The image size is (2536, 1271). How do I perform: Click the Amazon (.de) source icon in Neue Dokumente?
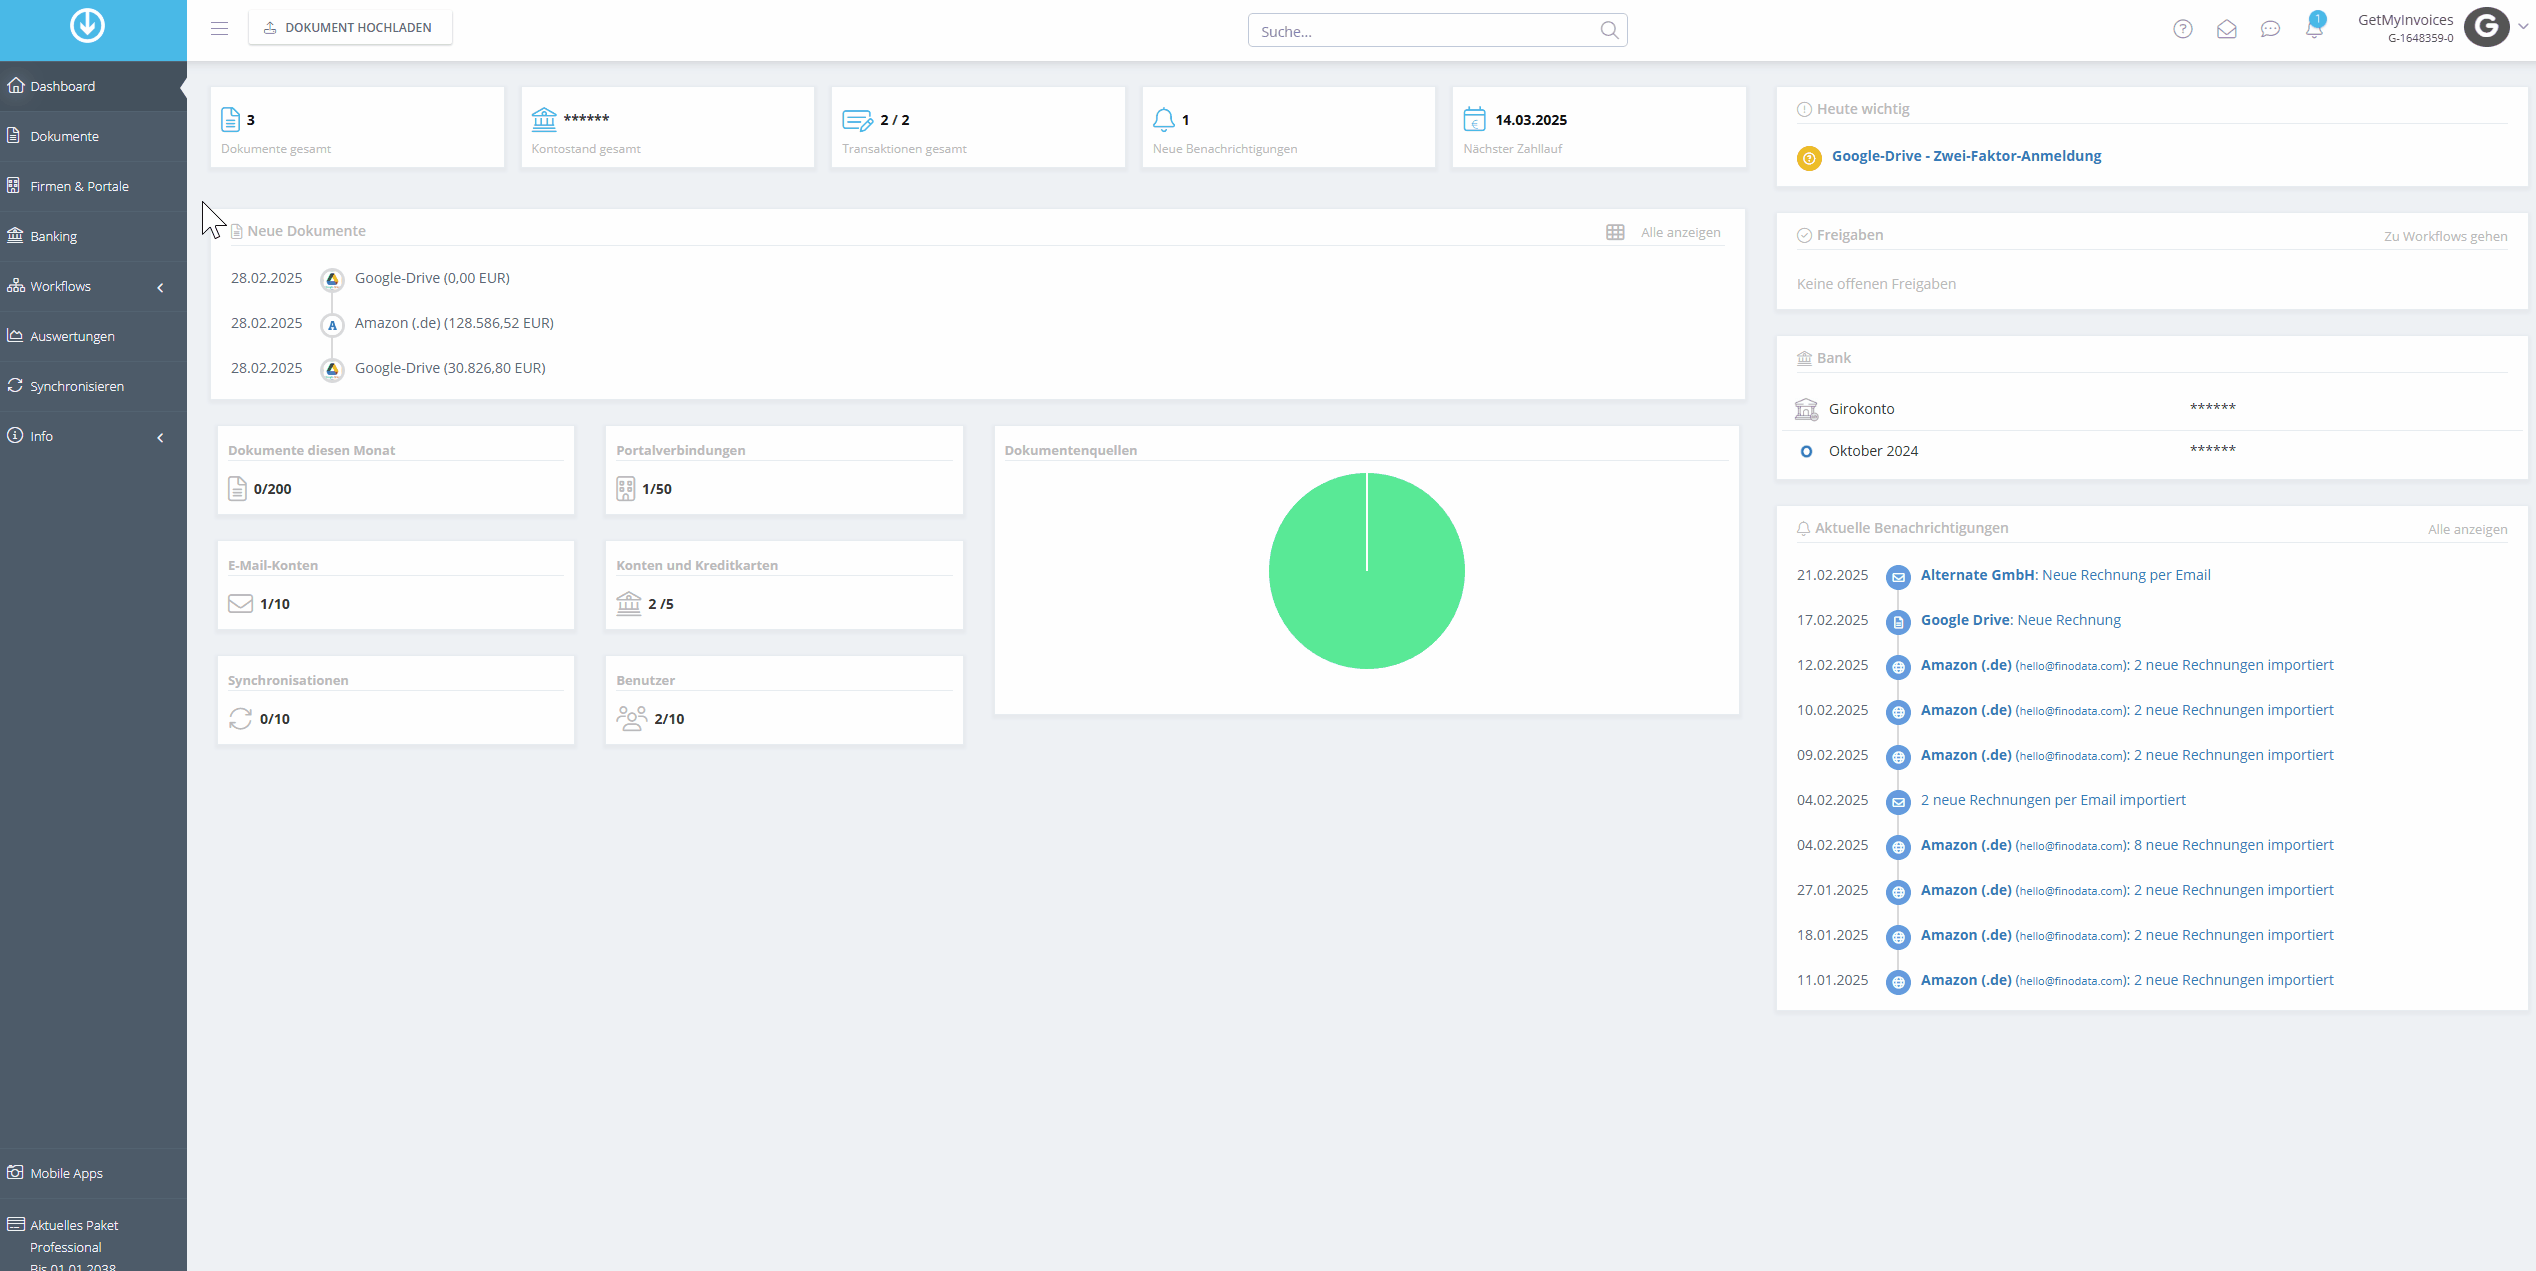pyautogui.click(x=332, y=324)
